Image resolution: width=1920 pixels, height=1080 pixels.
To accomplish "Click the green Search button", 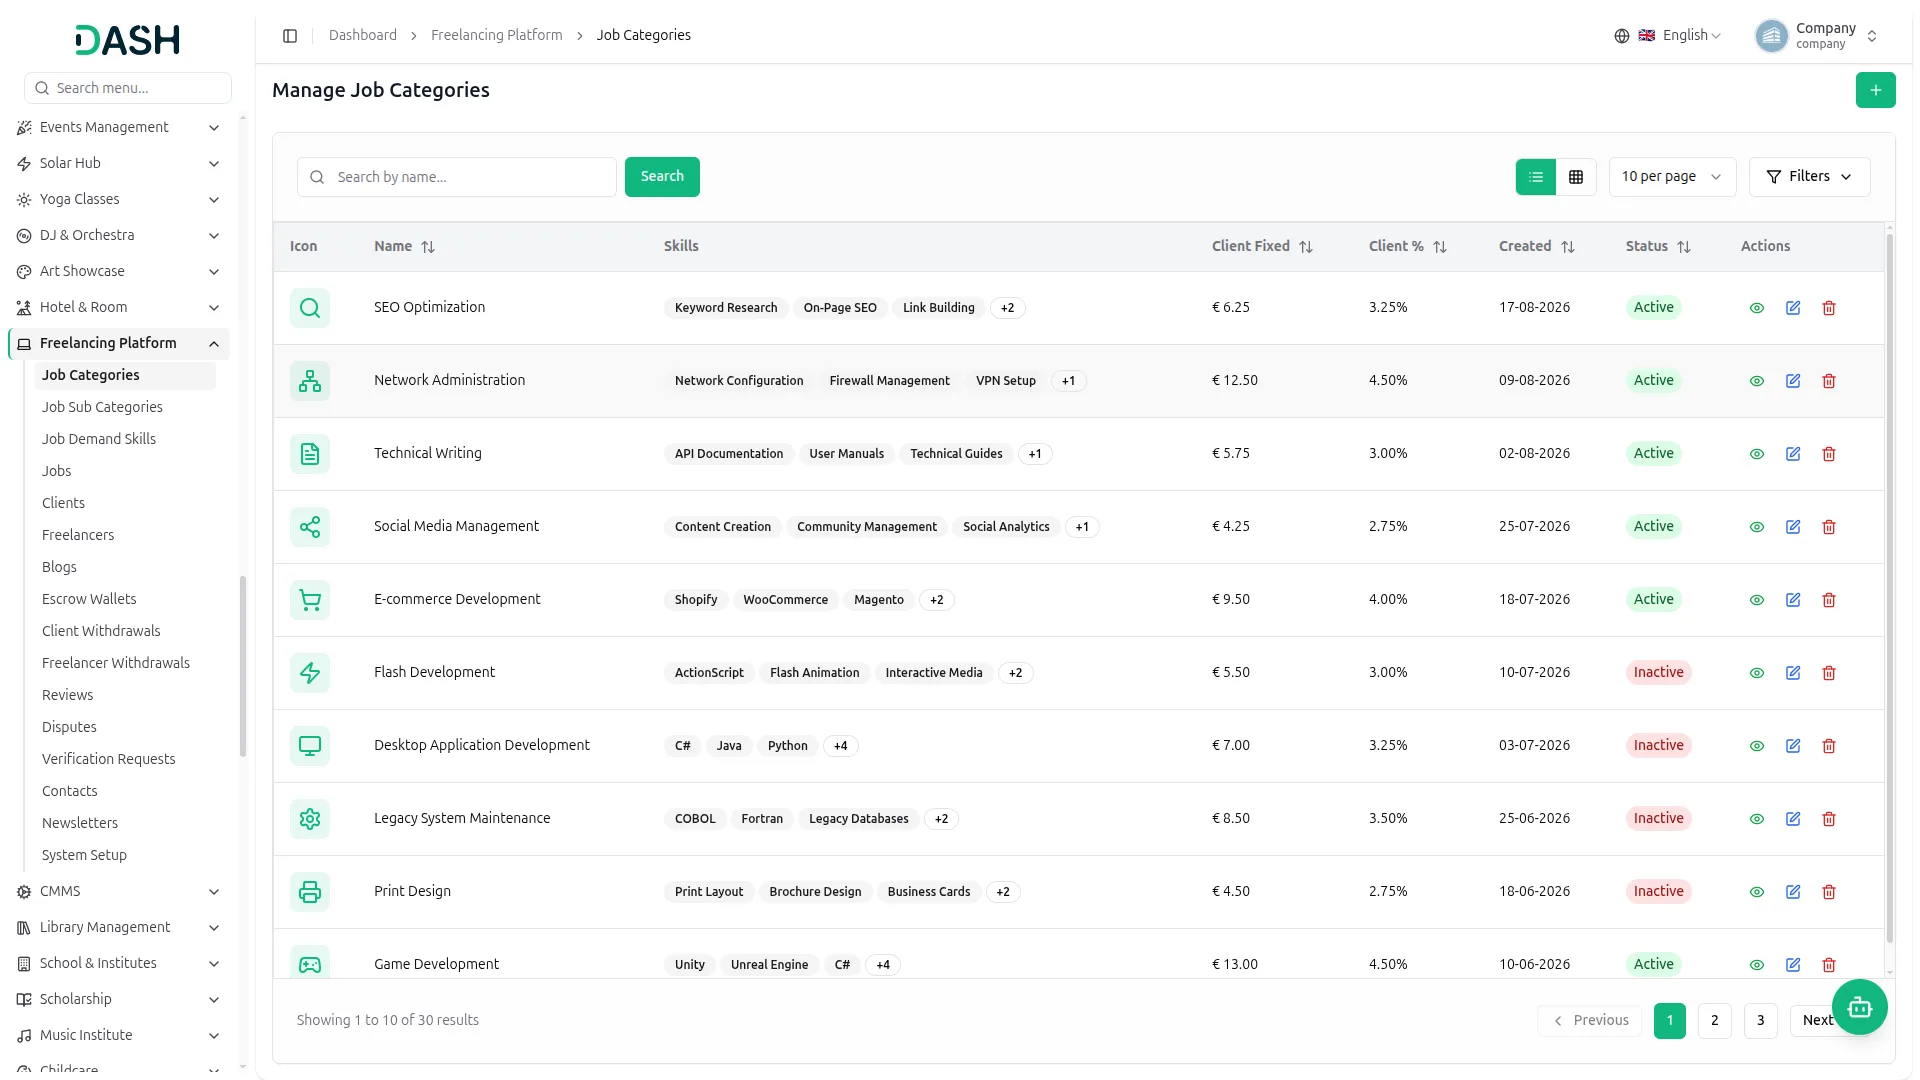I will (x=662, y=177).
